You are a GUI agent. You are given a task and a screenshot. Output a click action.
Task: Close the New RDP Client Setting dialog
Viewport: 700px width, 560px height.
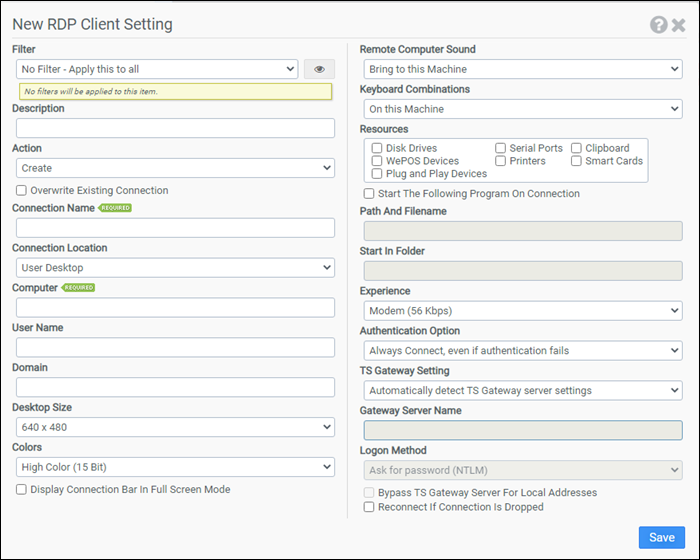[x=679, y=25]
